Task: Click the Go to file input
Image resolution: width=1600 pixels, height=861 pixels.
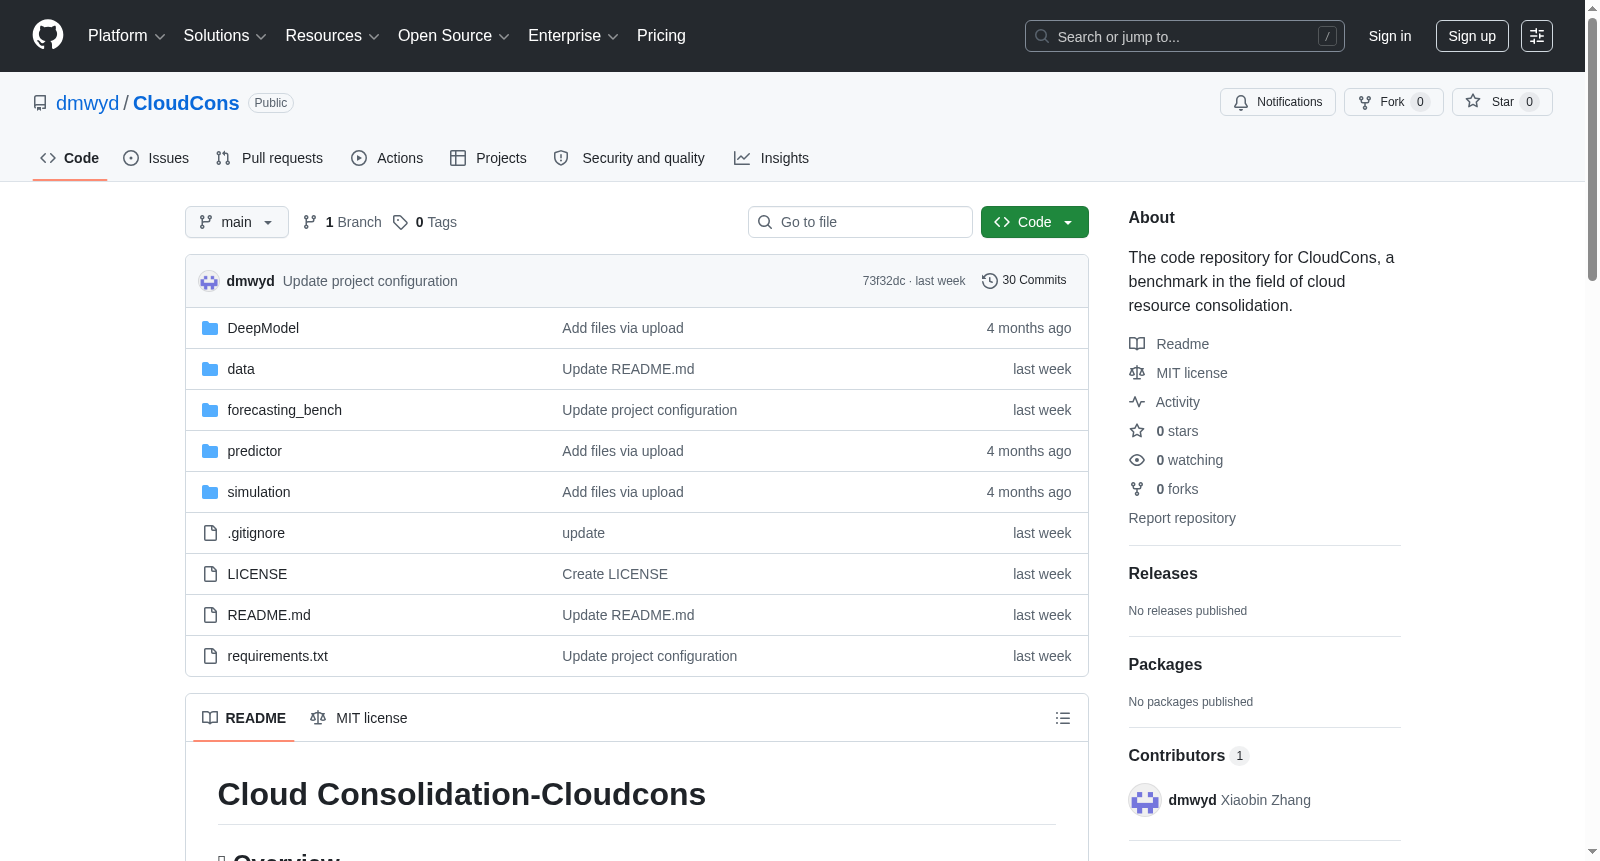Action: (860, 222)
